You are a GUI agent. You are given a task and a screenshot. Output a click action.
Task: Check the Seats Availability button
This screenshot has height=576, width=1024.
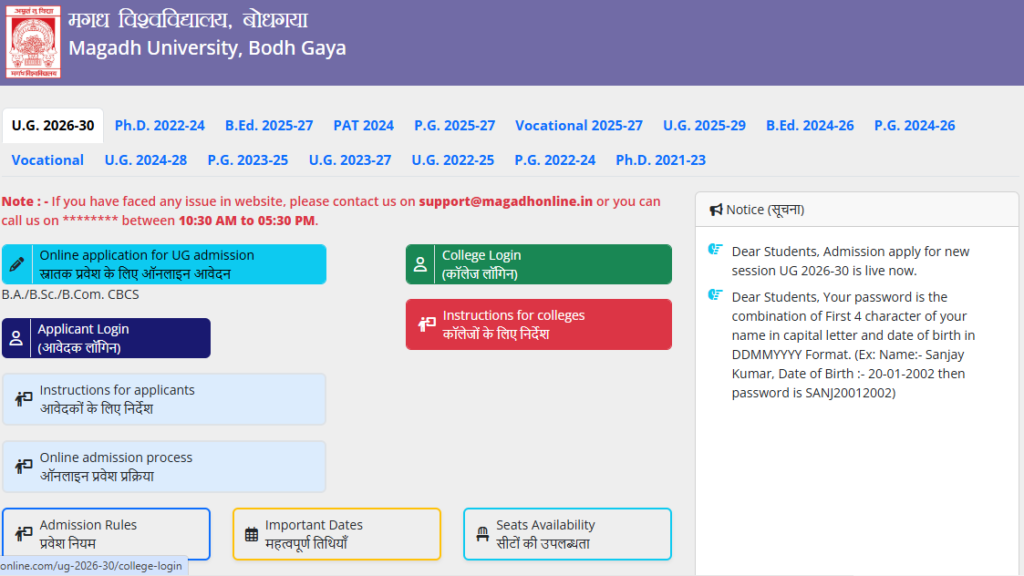point(568,534)
